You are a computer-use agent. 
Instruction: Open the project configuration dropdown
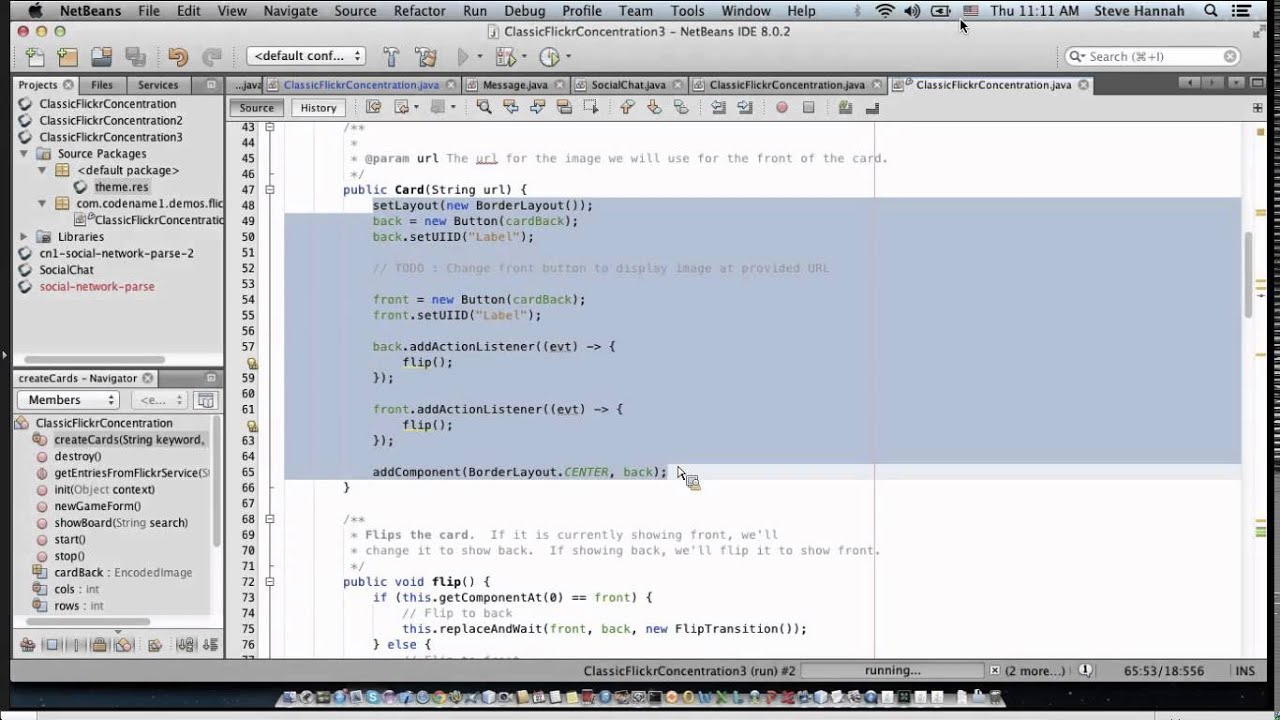tap(306, 56)
